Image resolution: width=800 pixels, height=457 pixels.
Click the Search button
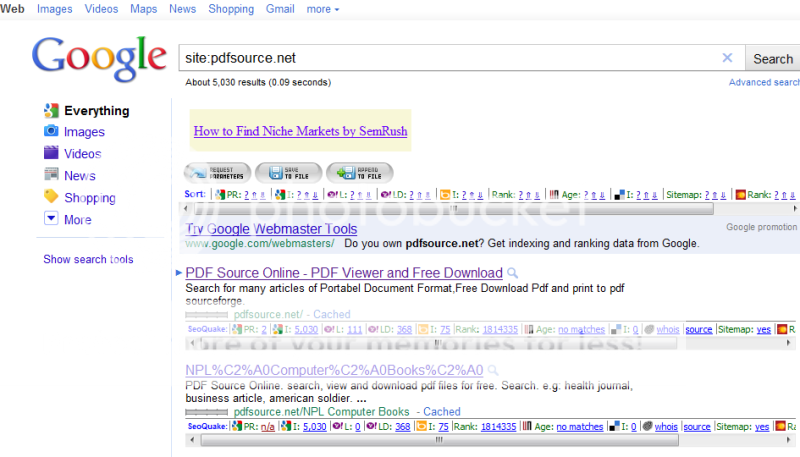[772, 59]
